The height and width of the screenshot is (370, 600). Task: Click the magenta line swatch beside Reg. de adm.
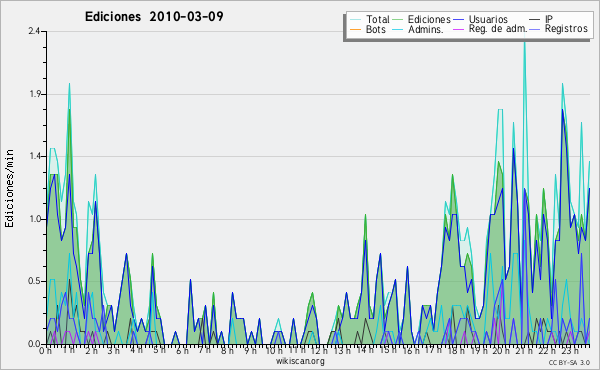click(x=458, y=29)
